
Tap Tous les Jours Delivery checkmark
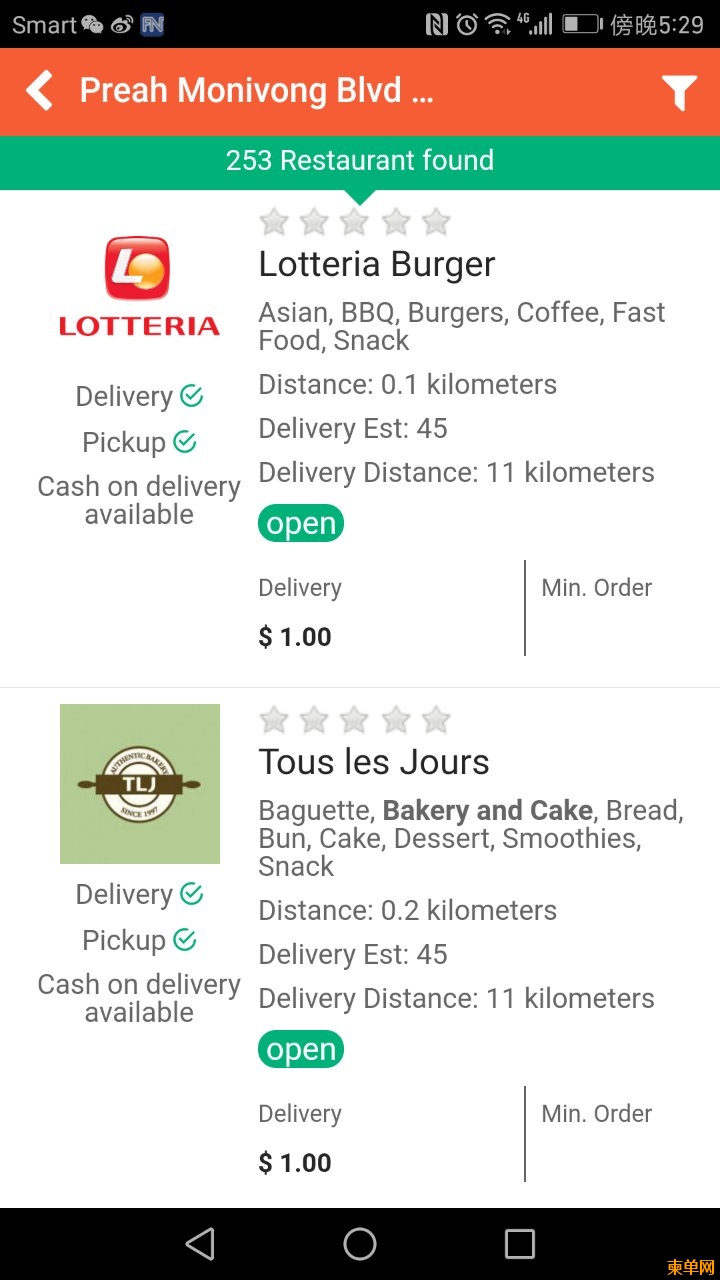point(192,894)
